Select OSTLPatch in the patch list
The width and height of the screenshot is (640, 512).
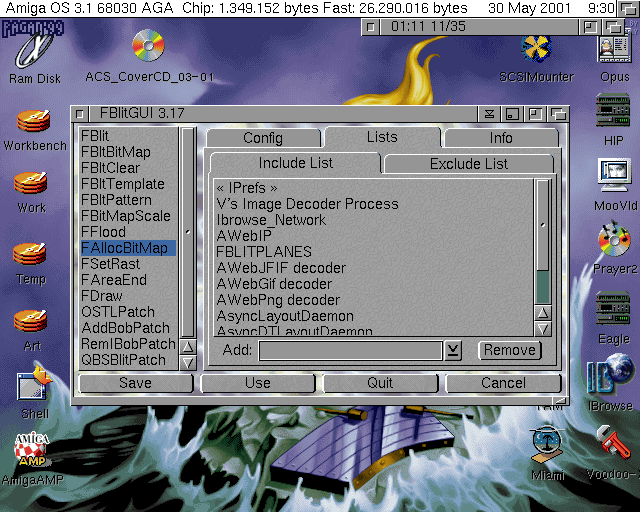[128, 312]
